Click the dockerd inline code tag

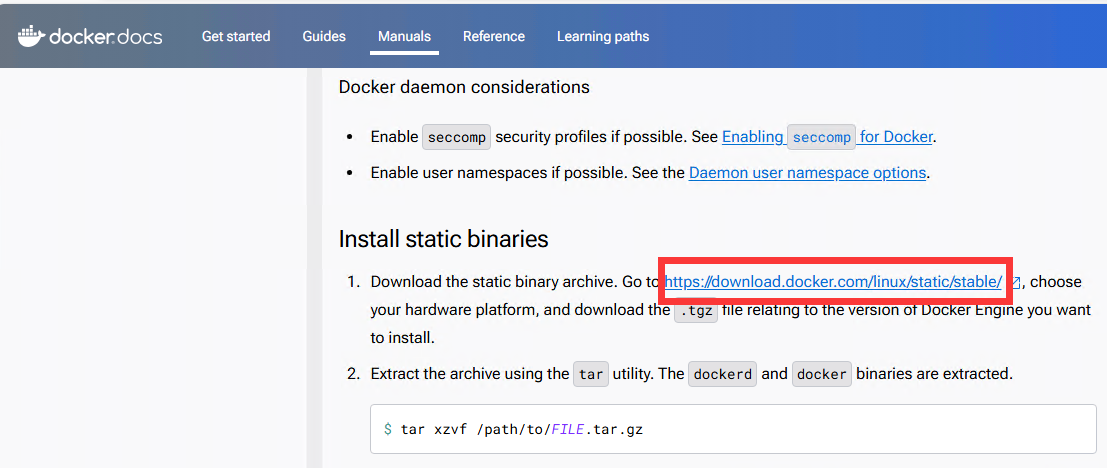722,375
